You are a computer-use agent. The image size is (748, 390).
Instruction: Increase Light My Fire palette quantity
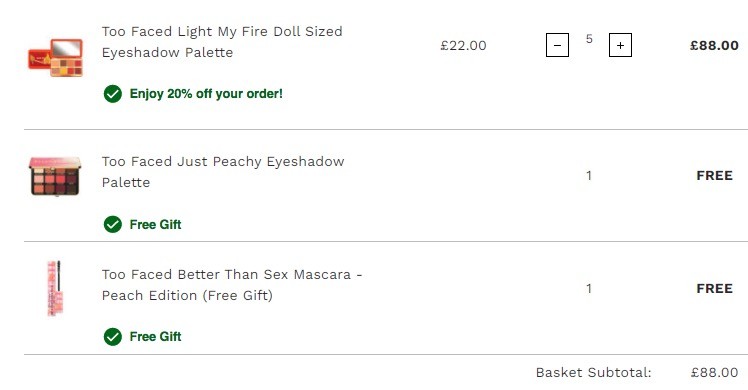coord(620,45)
